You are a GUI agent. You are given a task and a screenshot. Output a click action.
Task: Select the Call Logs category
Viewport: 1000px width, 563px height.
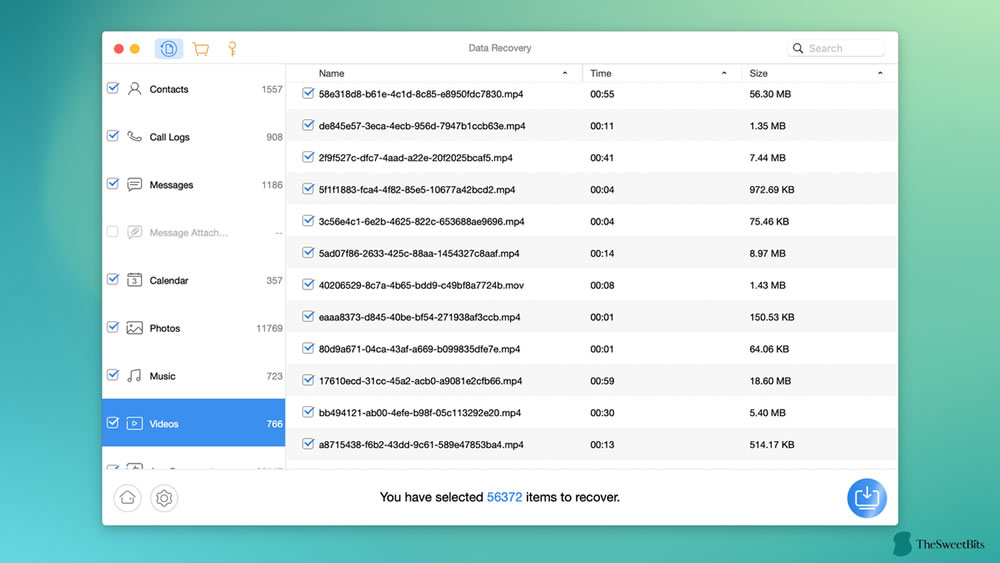194,136
